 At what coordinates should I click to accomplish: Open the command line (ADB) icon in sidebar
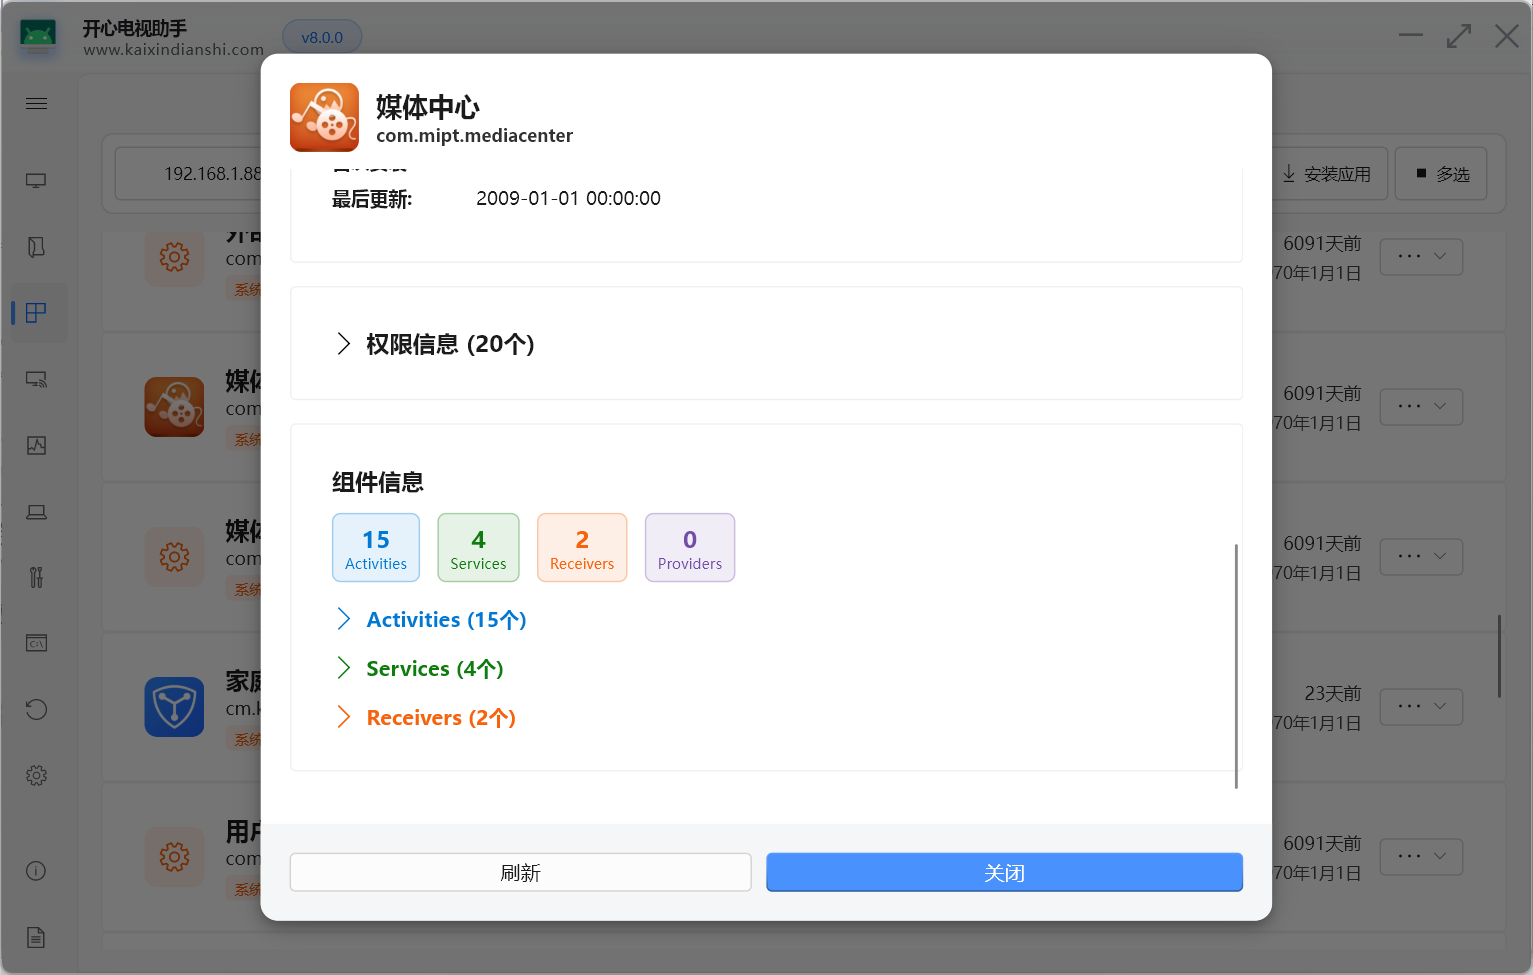pyautogui.click(x=36, y=643)
